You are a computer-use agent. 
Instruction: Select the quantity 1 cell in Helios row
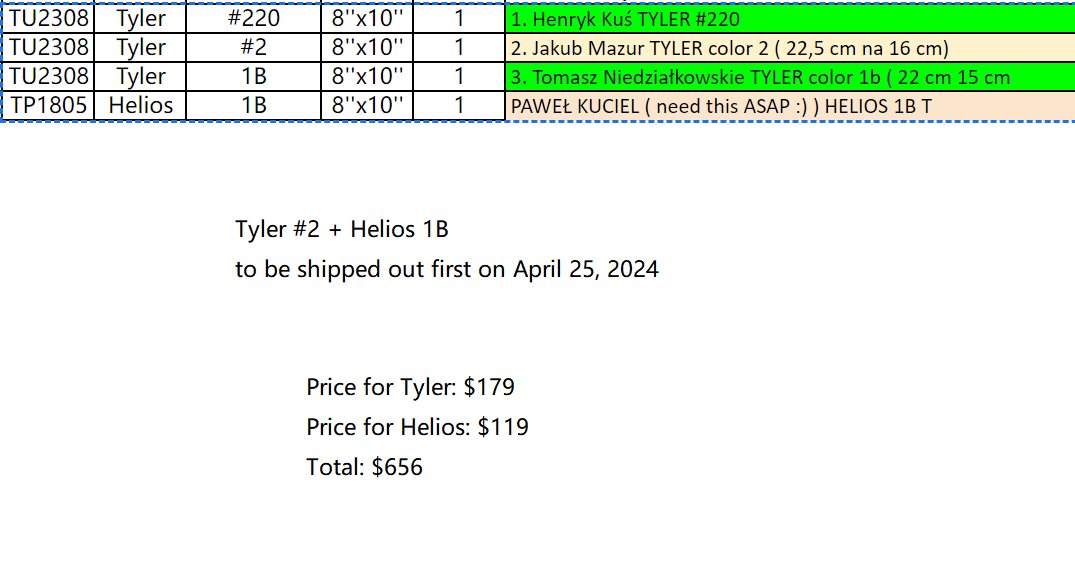point(459,106)
